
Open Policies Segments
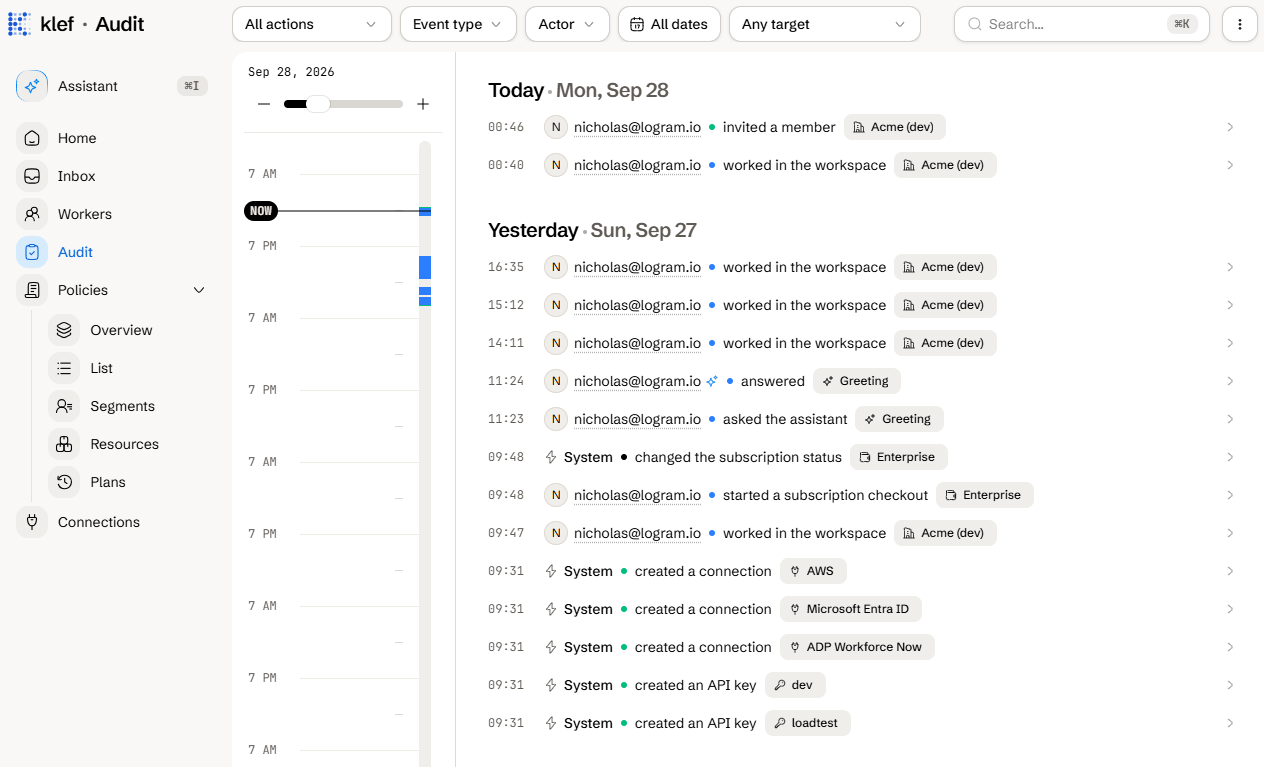tap(122, 406)
